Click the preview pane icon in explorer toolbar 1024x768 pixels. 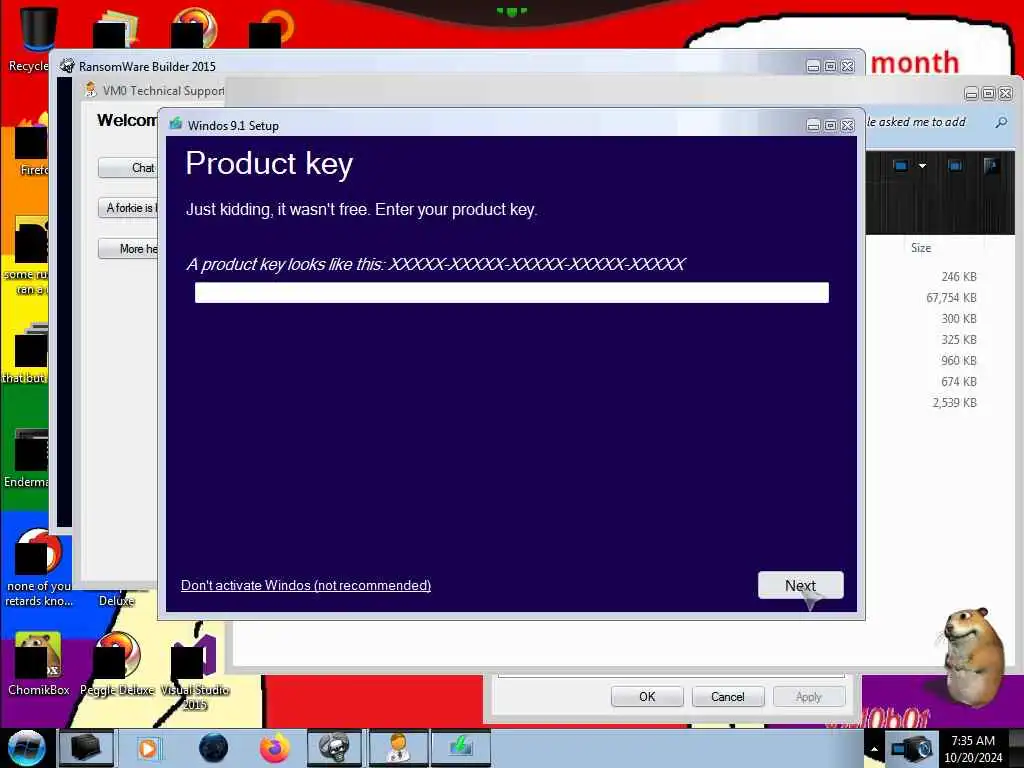[x=955, y=166]
